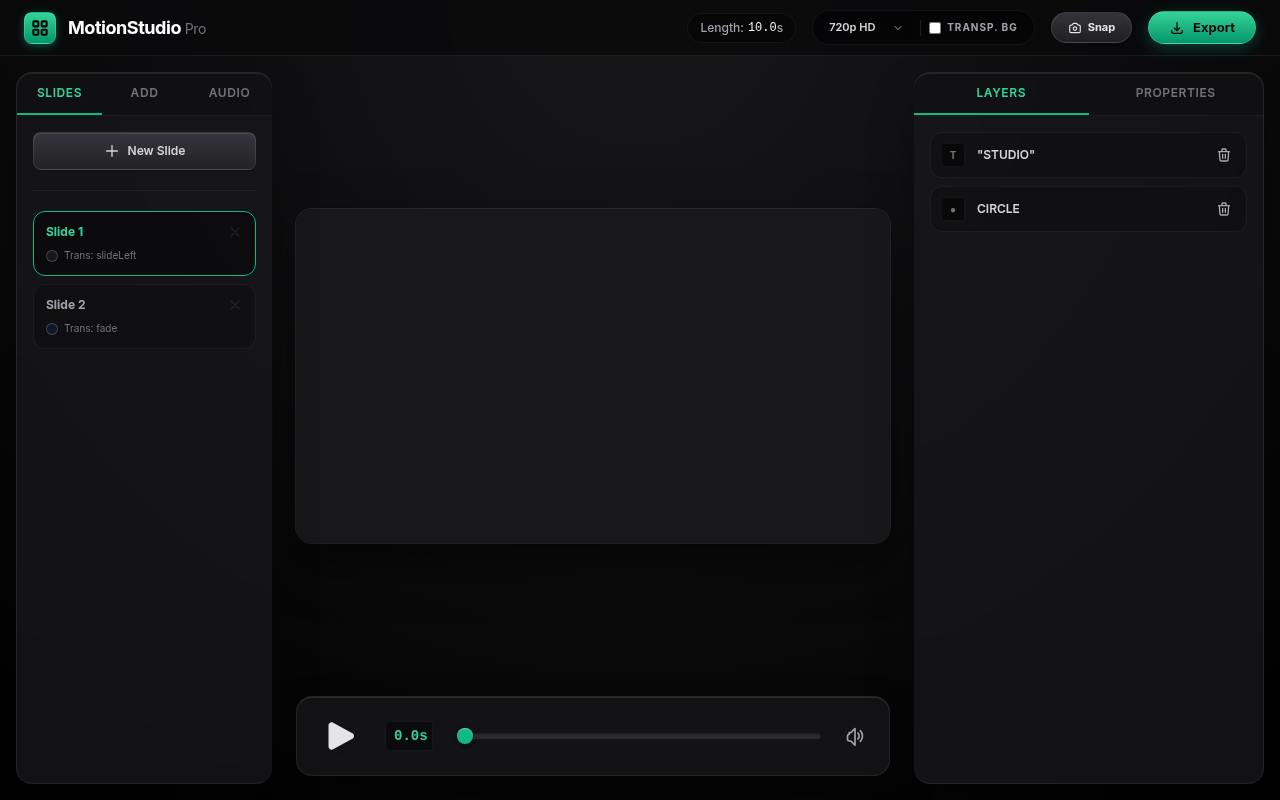Image resolution: width=1280 pixels, height=800 pixels.
Task: Enable the Transp. BG checkbox
Action: coord(935,28)
